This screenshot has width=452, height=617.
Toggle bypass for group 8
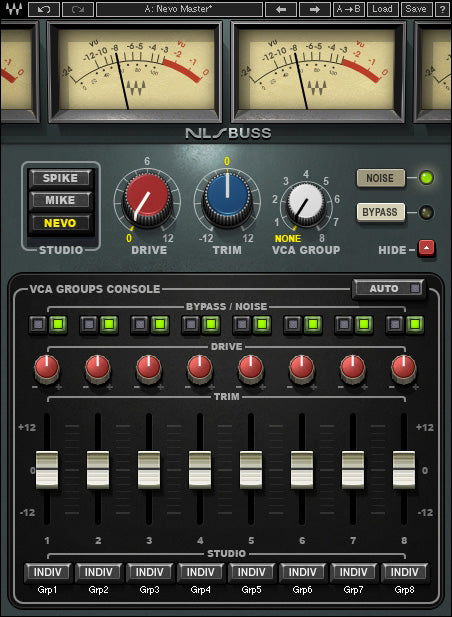(x=395, y=324)
